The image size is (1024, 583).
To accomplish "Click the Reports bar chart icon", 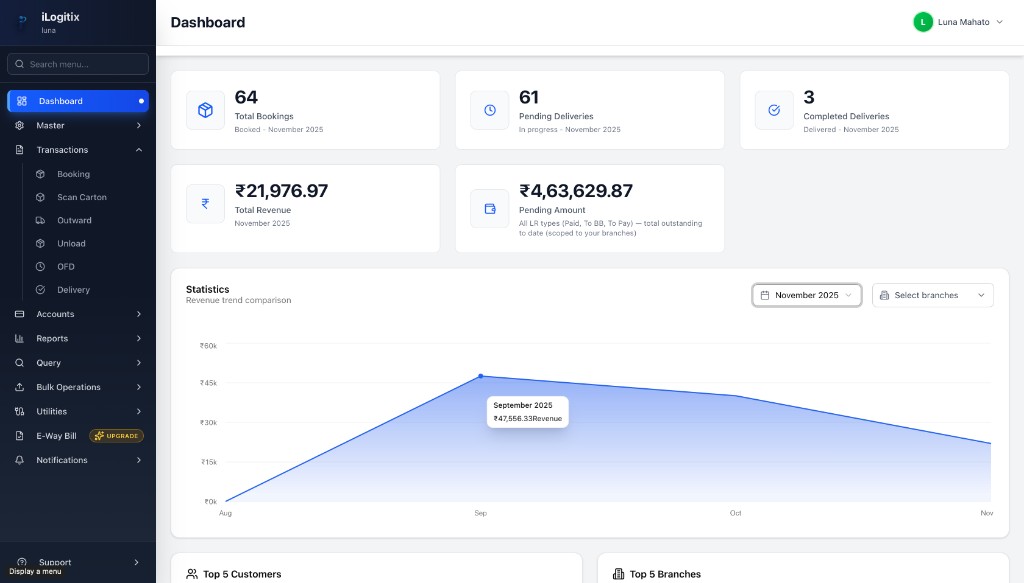I will 20,338.
